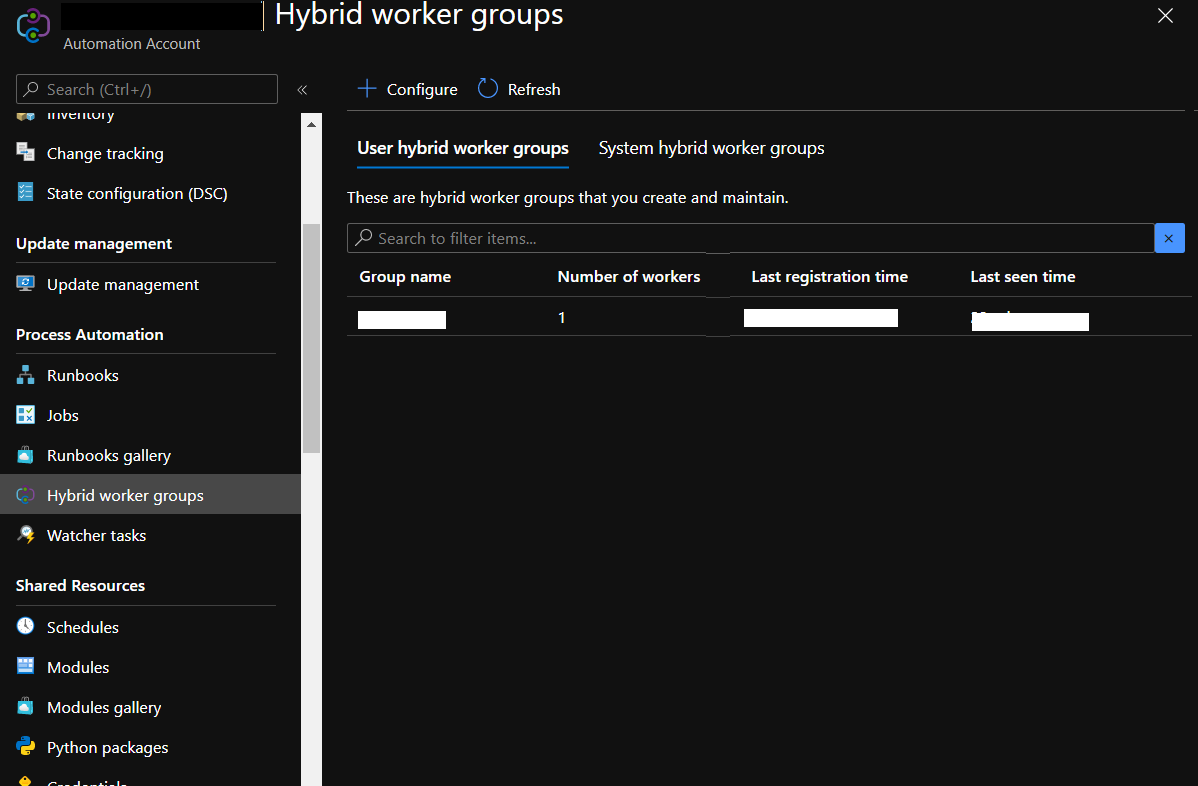Click the magnifier icon in filter box
Viewport: 1198px width, 786px height.
[364, 238]
